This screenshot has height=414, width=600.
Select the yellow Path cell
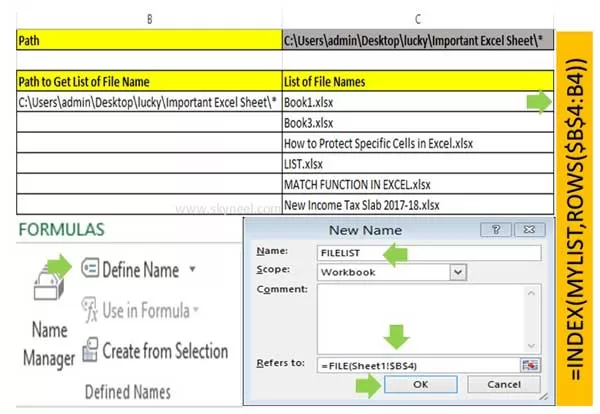point(149,40)
